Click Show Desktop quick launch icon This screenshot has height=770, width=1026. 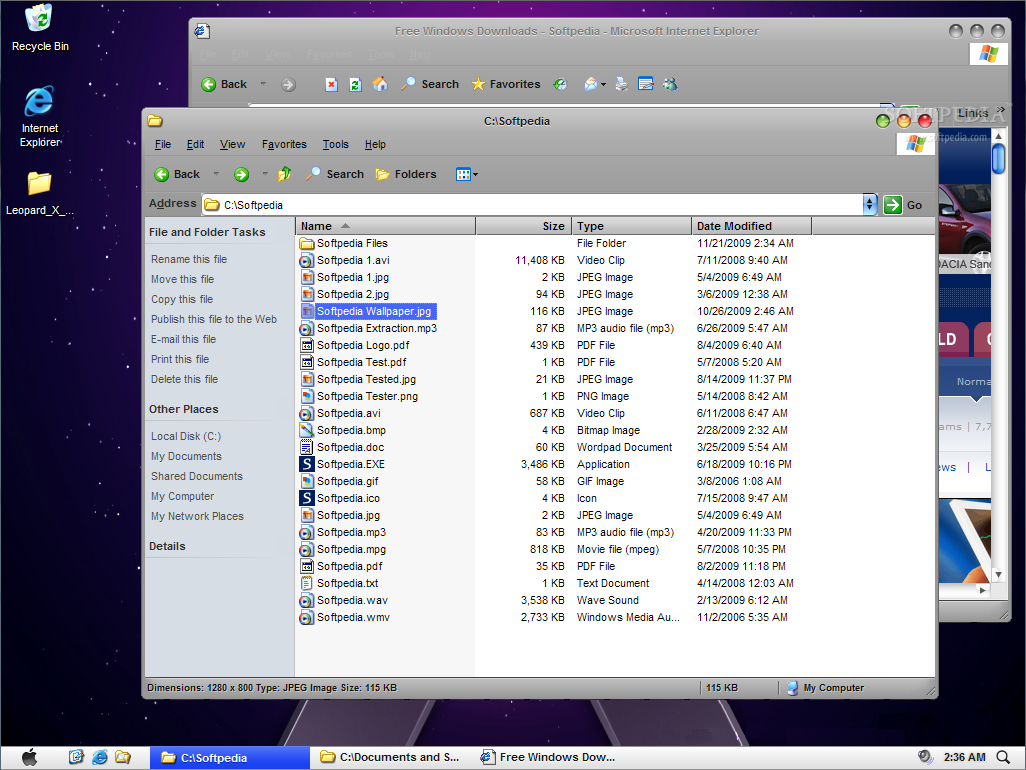click(76, 757)
